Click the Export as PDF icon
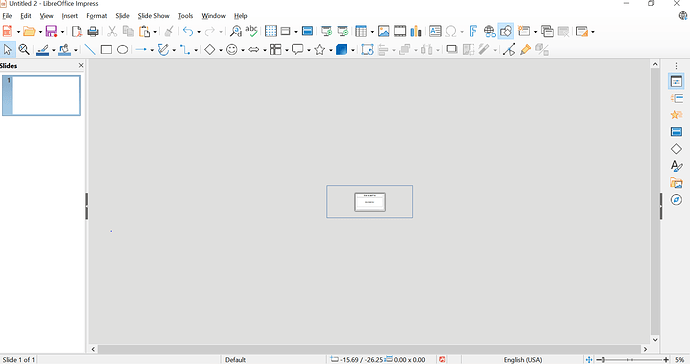The image size is (690, 364). click(x=77, y=31)
